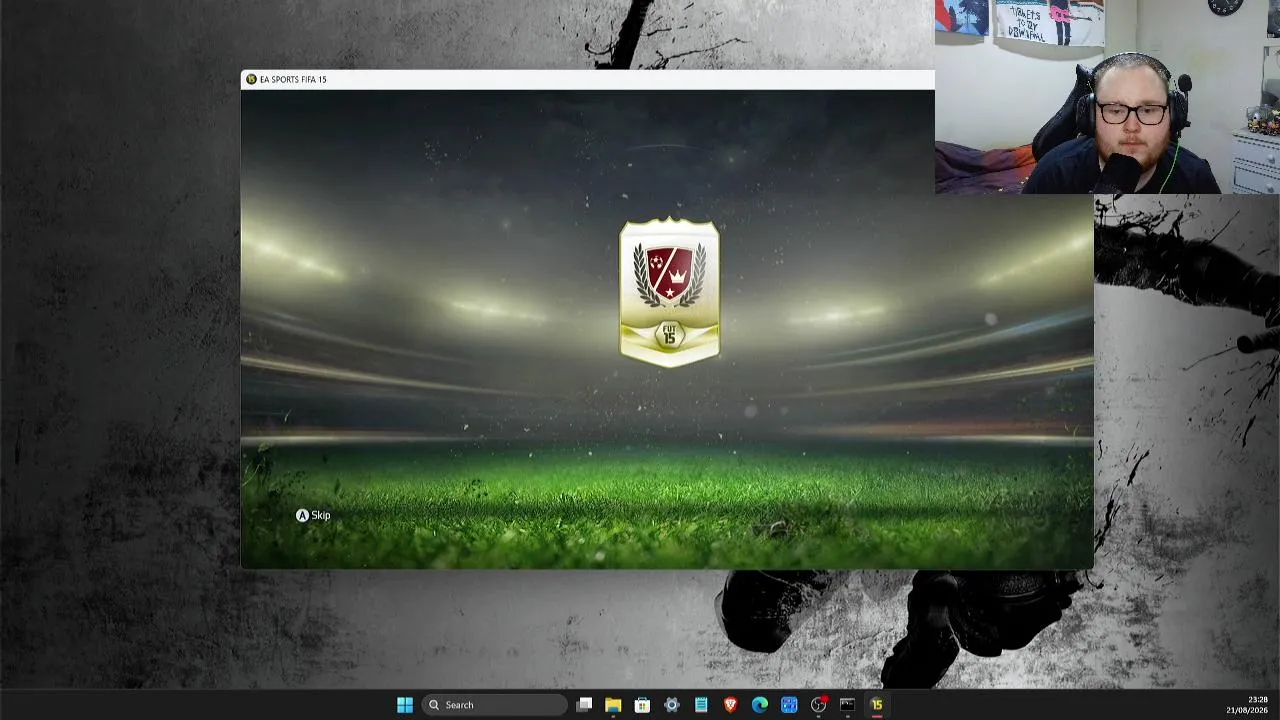The width and height of the screenshot is (1280, 720).
Task: Click the A button icon beside Skip
Action: pyautogui.click(x=302, y=515)
